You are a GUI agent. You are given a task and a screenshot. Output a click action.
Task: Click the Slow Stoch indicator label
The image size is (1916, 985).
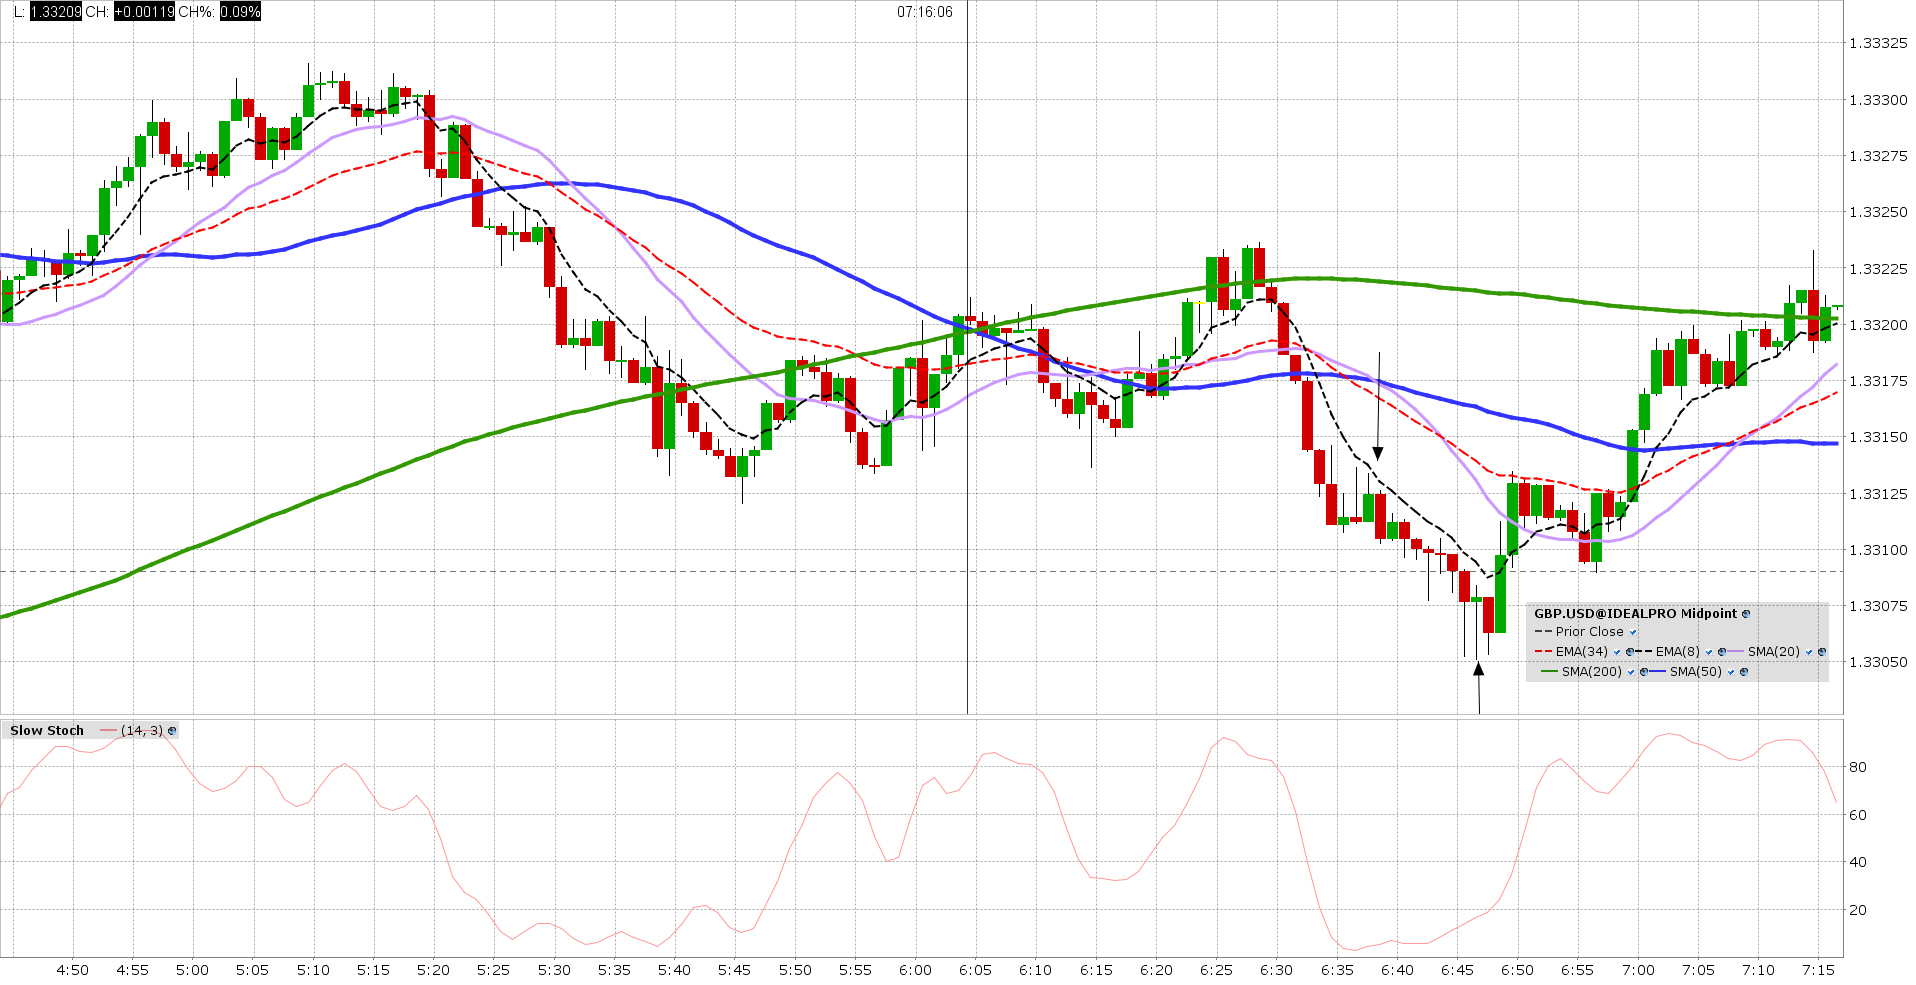pyautogui.click(x=47, y=731)
